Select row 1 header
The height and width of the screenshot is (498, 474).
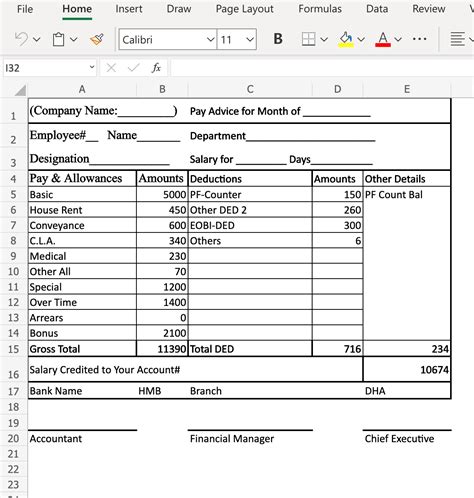pos(13,111)
